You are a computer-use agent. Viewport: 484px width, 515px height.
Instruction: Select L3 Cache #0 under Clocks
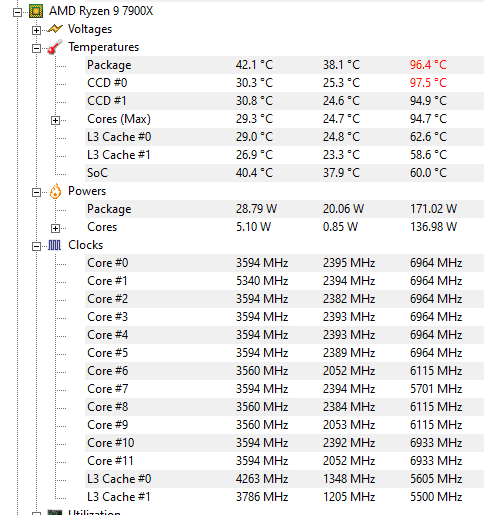pyautogui.click(x=119, y=479)
